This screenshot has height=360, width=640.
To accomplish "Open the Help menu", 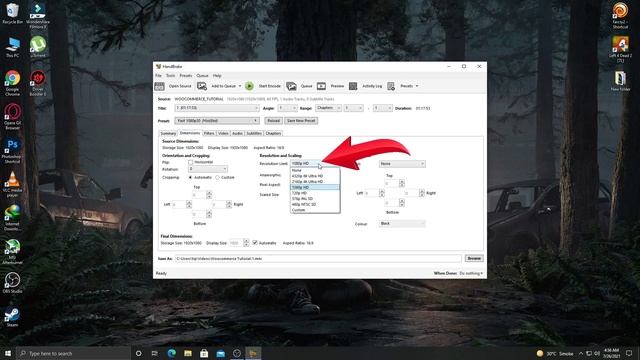I will [x=217, y=76].
